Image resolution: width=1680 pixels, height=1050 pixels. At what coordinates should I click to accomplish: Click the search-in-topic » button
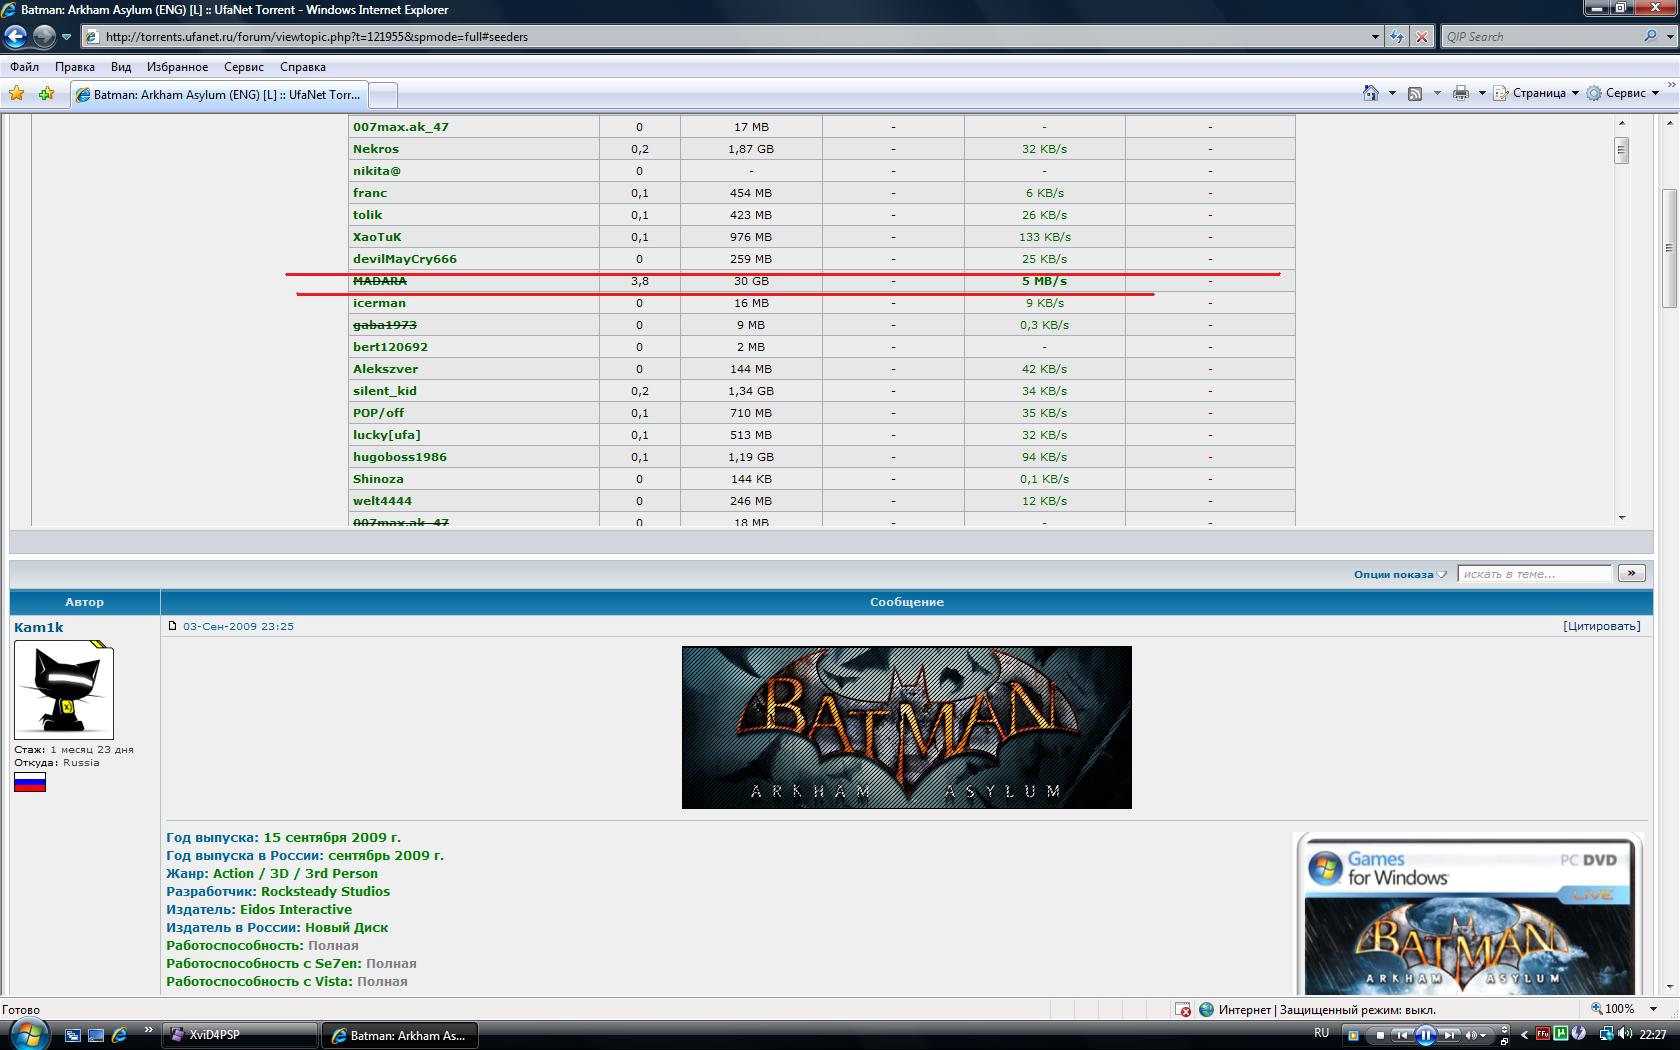coord(1631,573)
